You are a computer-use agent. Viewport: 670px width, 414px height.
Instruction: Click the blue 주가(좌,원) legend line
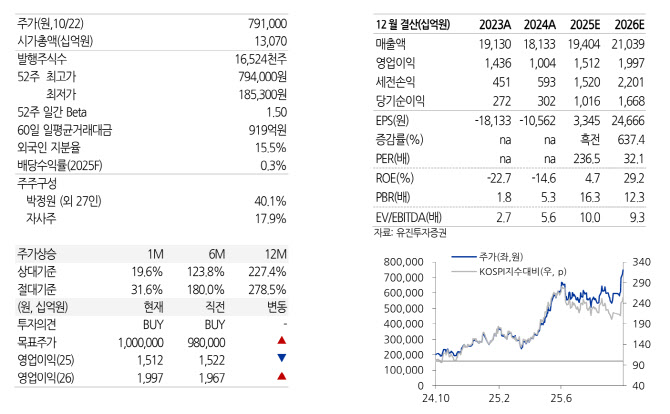point(459,258)
